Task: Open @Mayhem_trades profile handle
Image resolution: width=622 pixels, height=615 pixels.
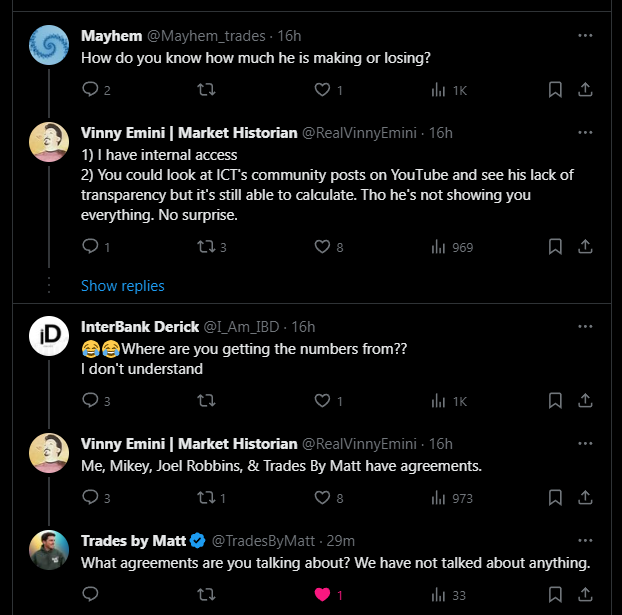Action: click(x=206, y=36)
